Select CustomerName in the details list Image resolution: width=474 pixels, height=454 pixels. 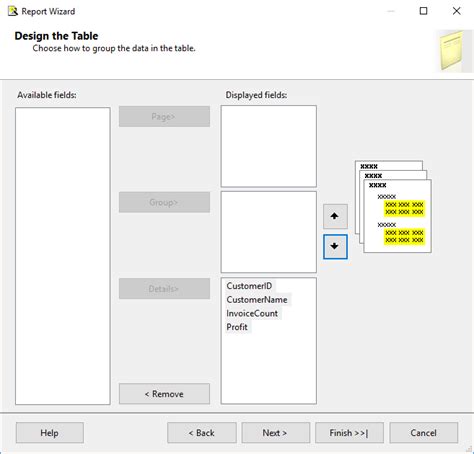click(x=257, y=300)
